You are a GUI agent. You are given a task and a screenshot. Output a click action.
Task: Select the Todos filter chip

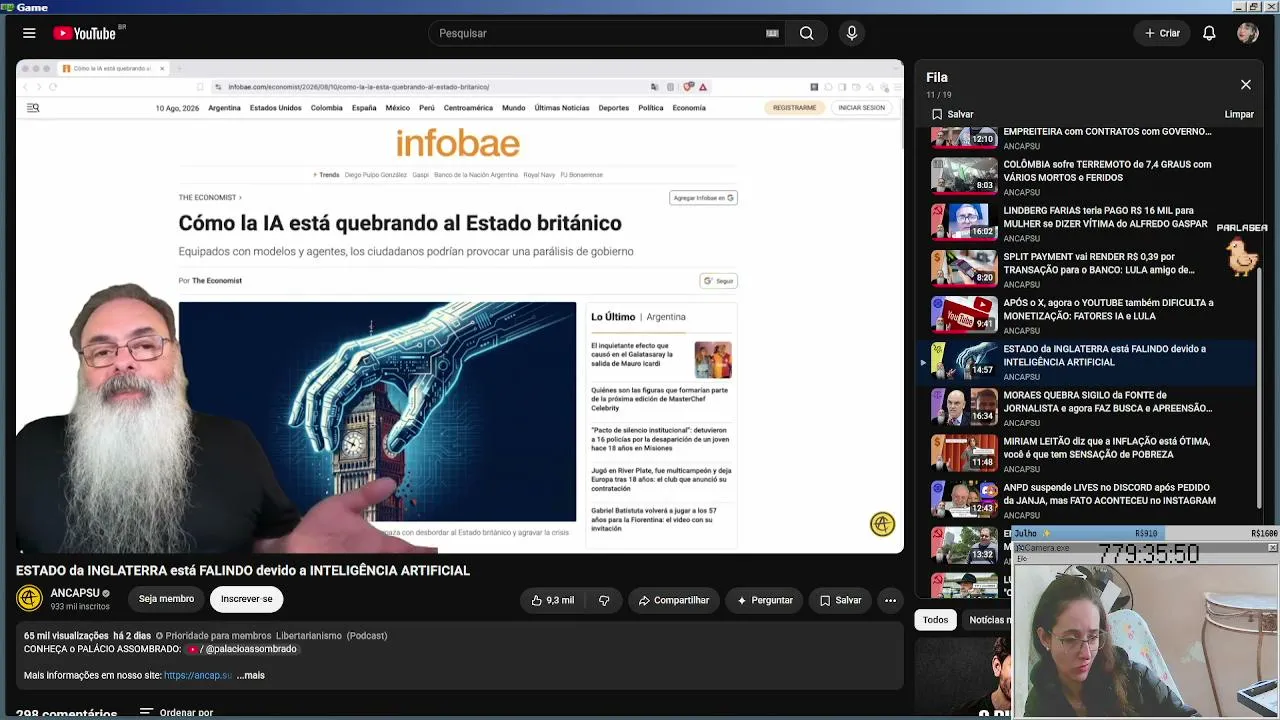point(935,620)
